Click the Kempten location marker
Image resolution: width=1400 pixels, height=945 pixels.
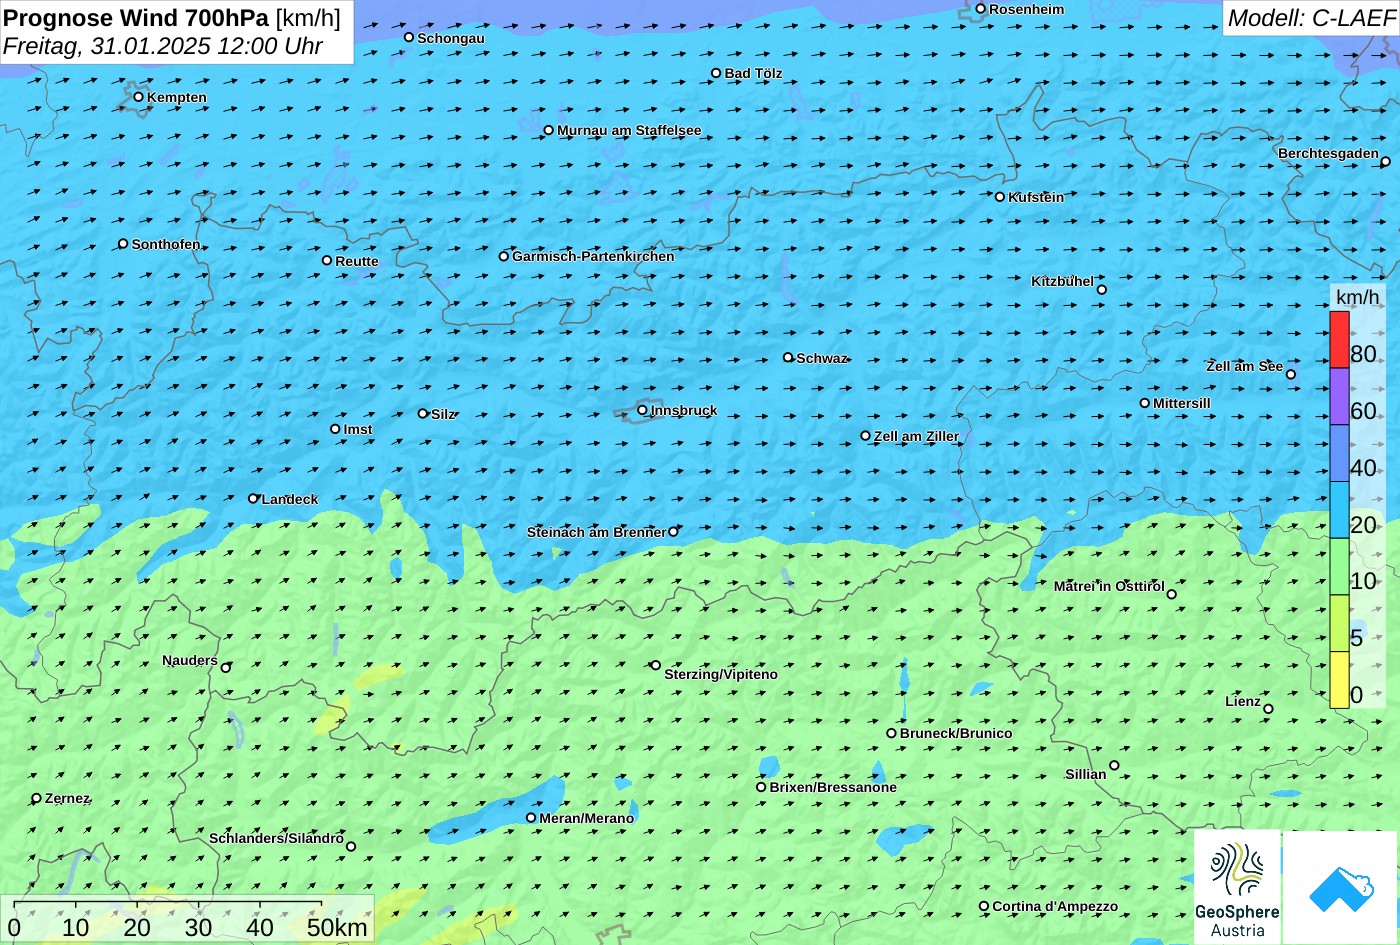(139, 97)
